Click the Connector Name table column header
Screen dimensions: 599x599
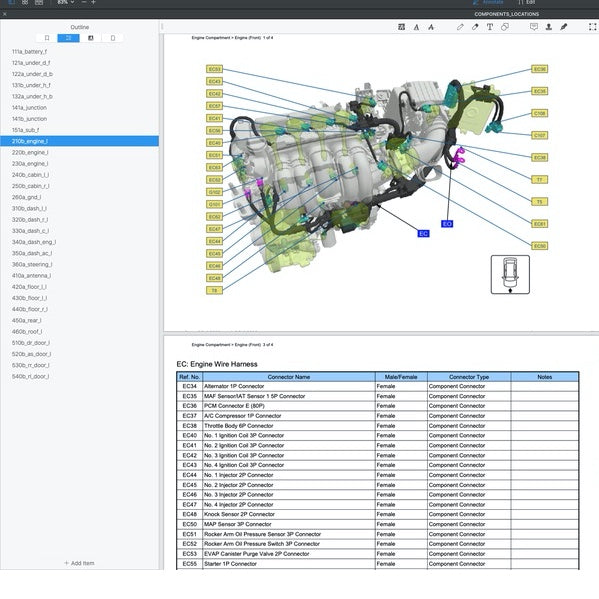pos(288,377)
